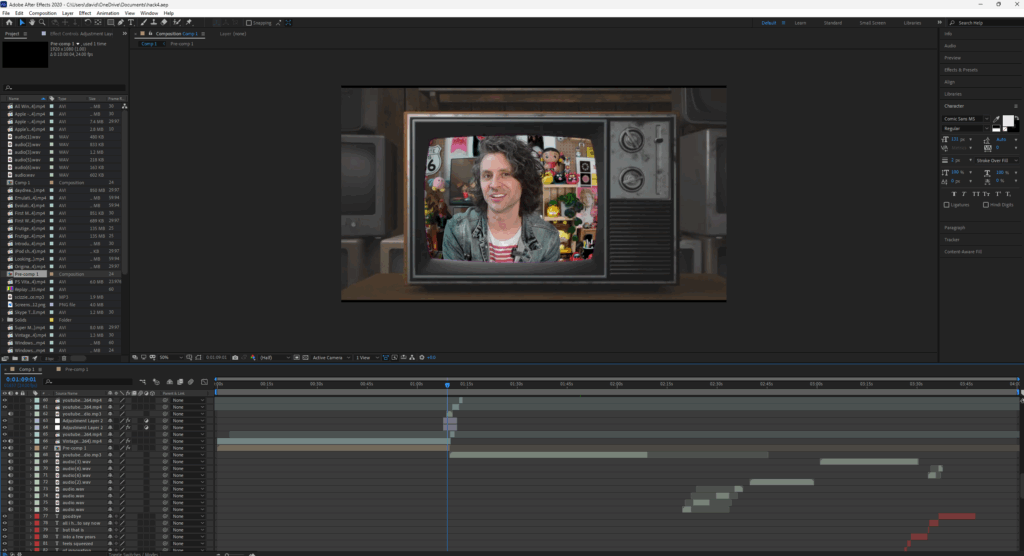Open the Regular font style dropdown
The height and width of the screenshot is (556, 1024).
[x=966, y=129]
